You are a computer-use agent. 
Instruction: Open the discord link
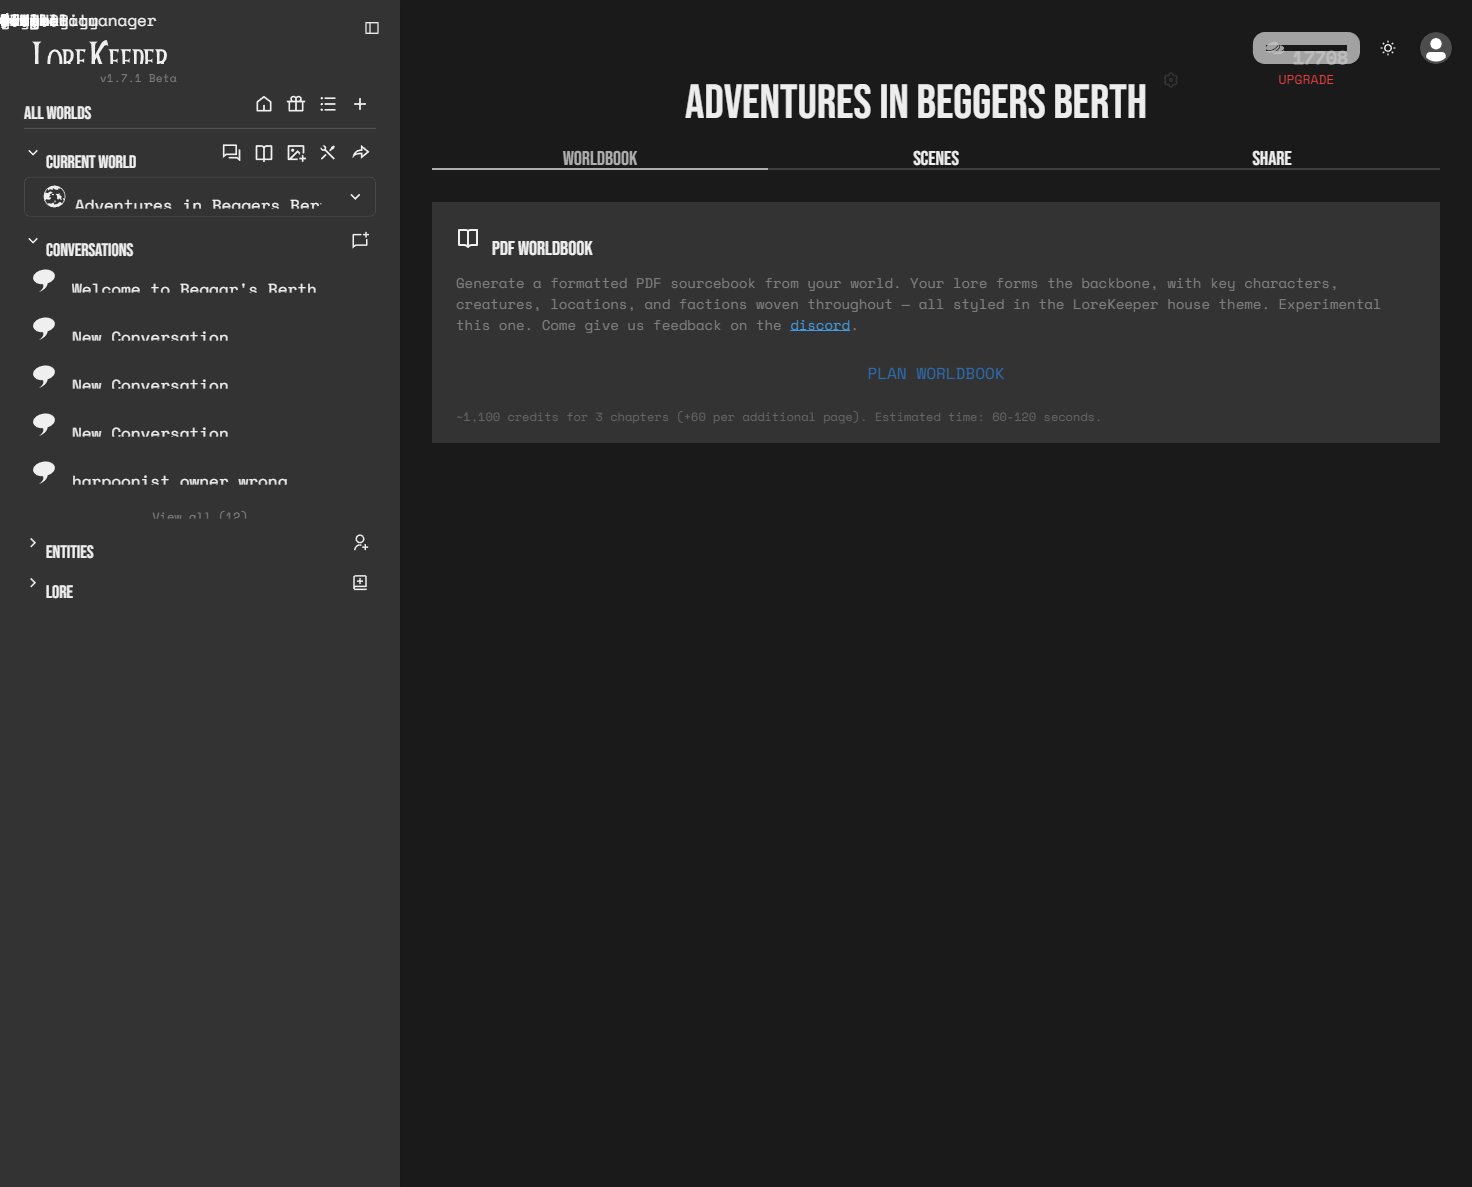(x=819, y=326)
